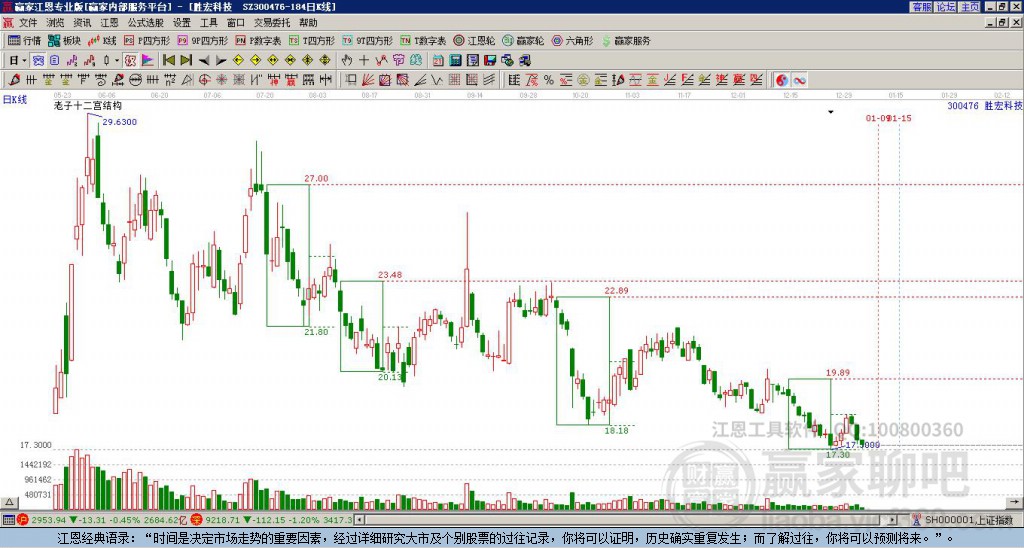The image size is (1024, 548).
Task: Open the 9T四方形 tool
Action: [x=367, y=40]
